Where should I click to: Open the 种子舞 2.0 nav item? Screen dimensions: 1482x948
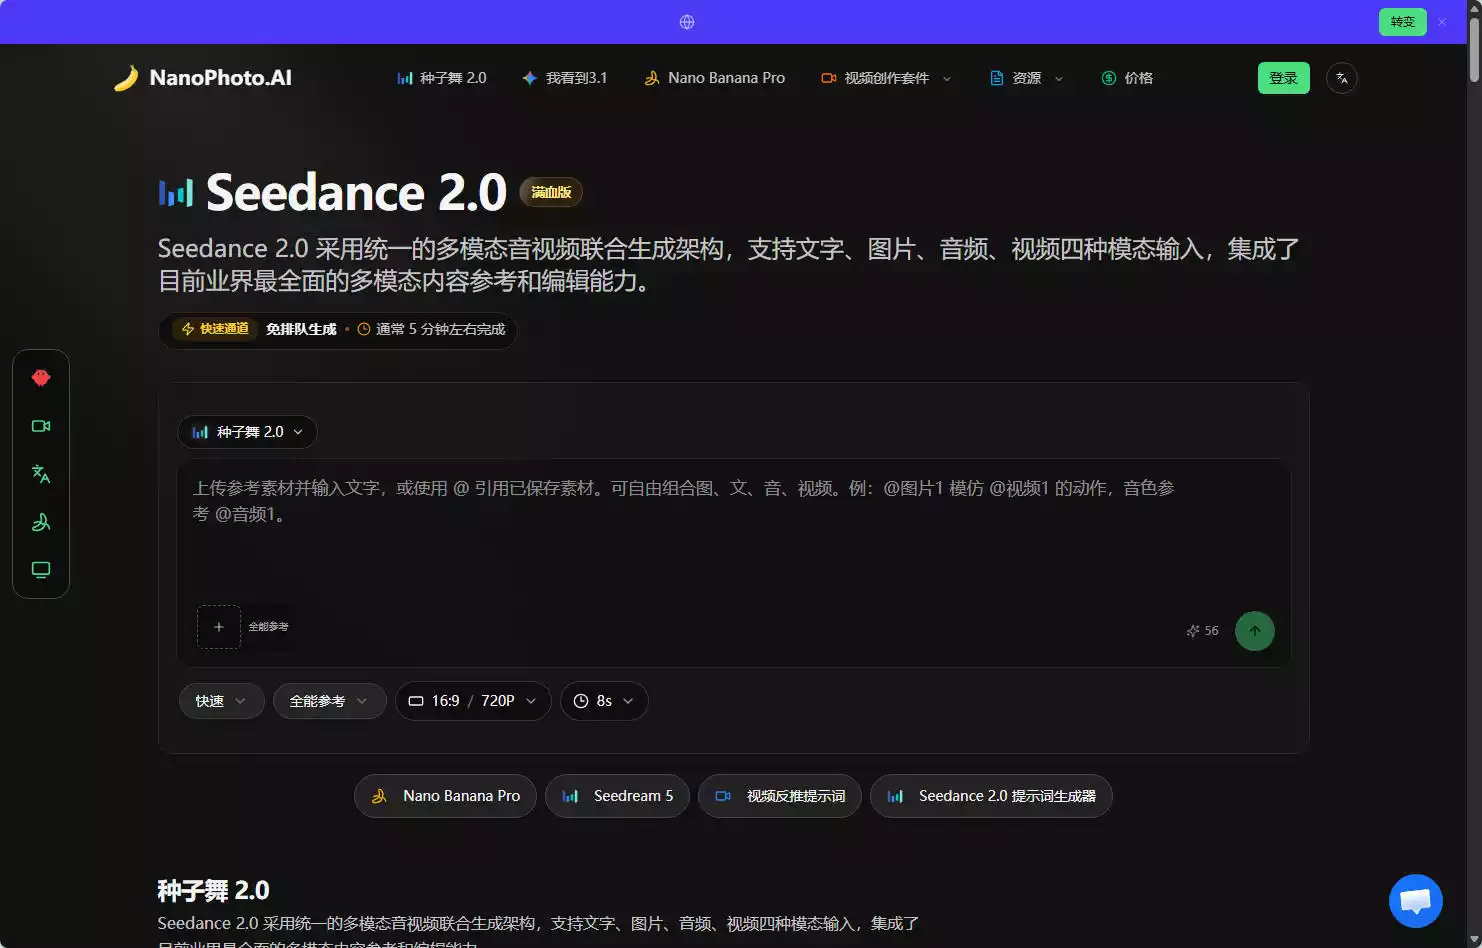441,78
